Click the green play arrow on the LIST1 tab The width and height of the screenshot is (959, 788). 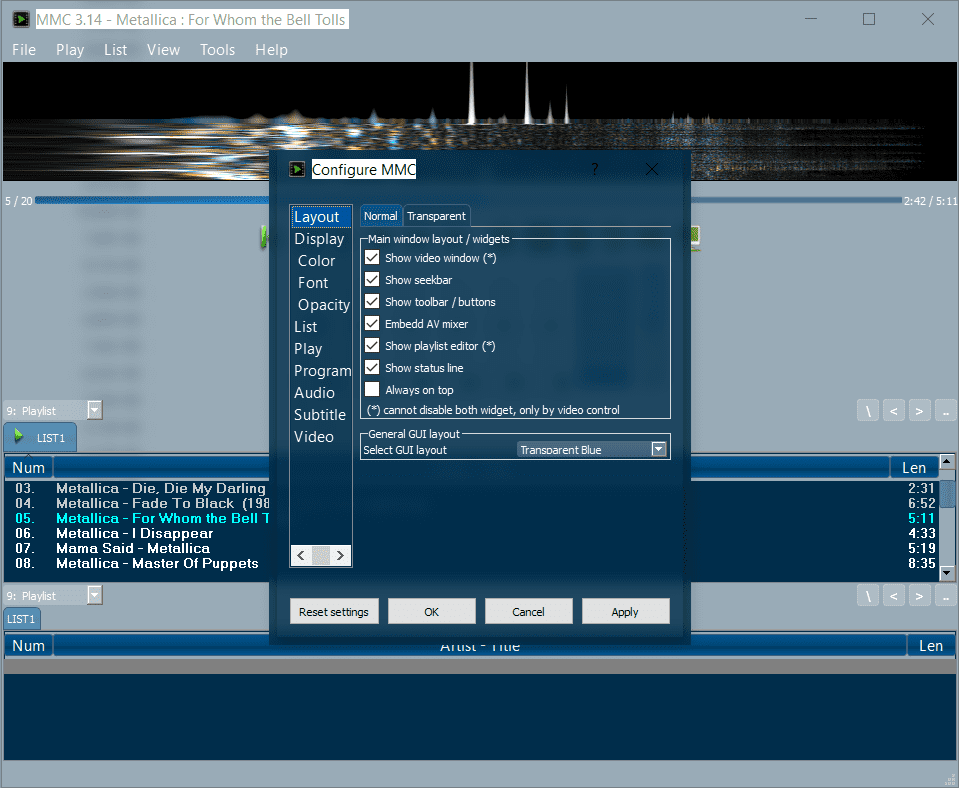point(19,436)
